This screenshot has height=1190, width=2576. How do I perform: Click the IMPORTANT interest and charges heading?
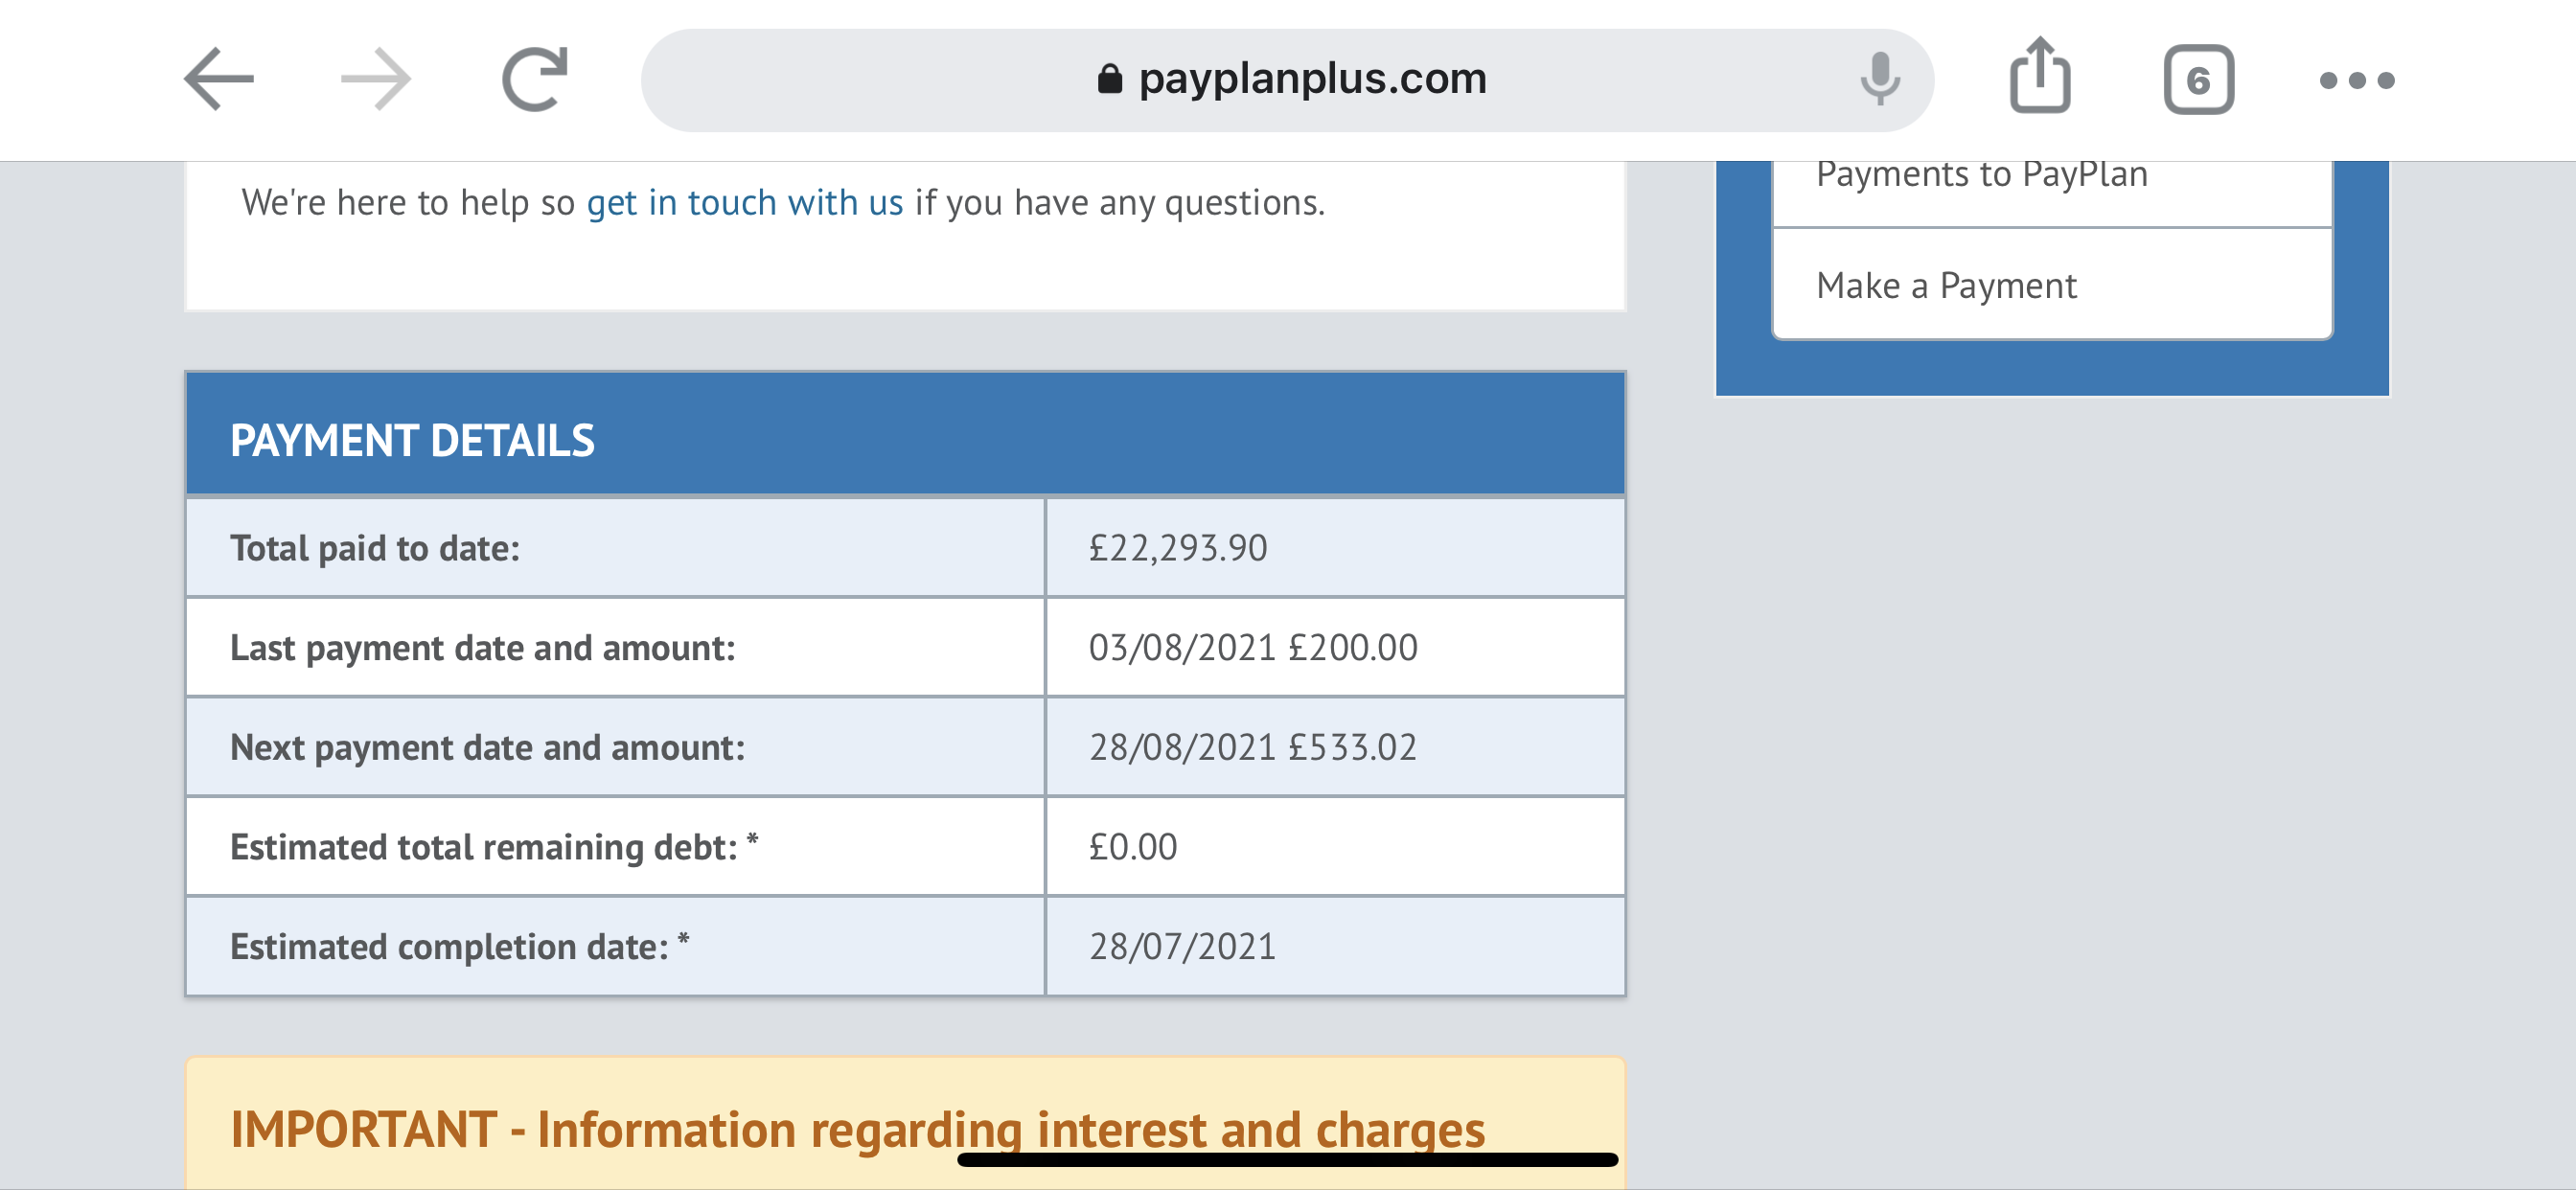click(x=857, y=1130)
